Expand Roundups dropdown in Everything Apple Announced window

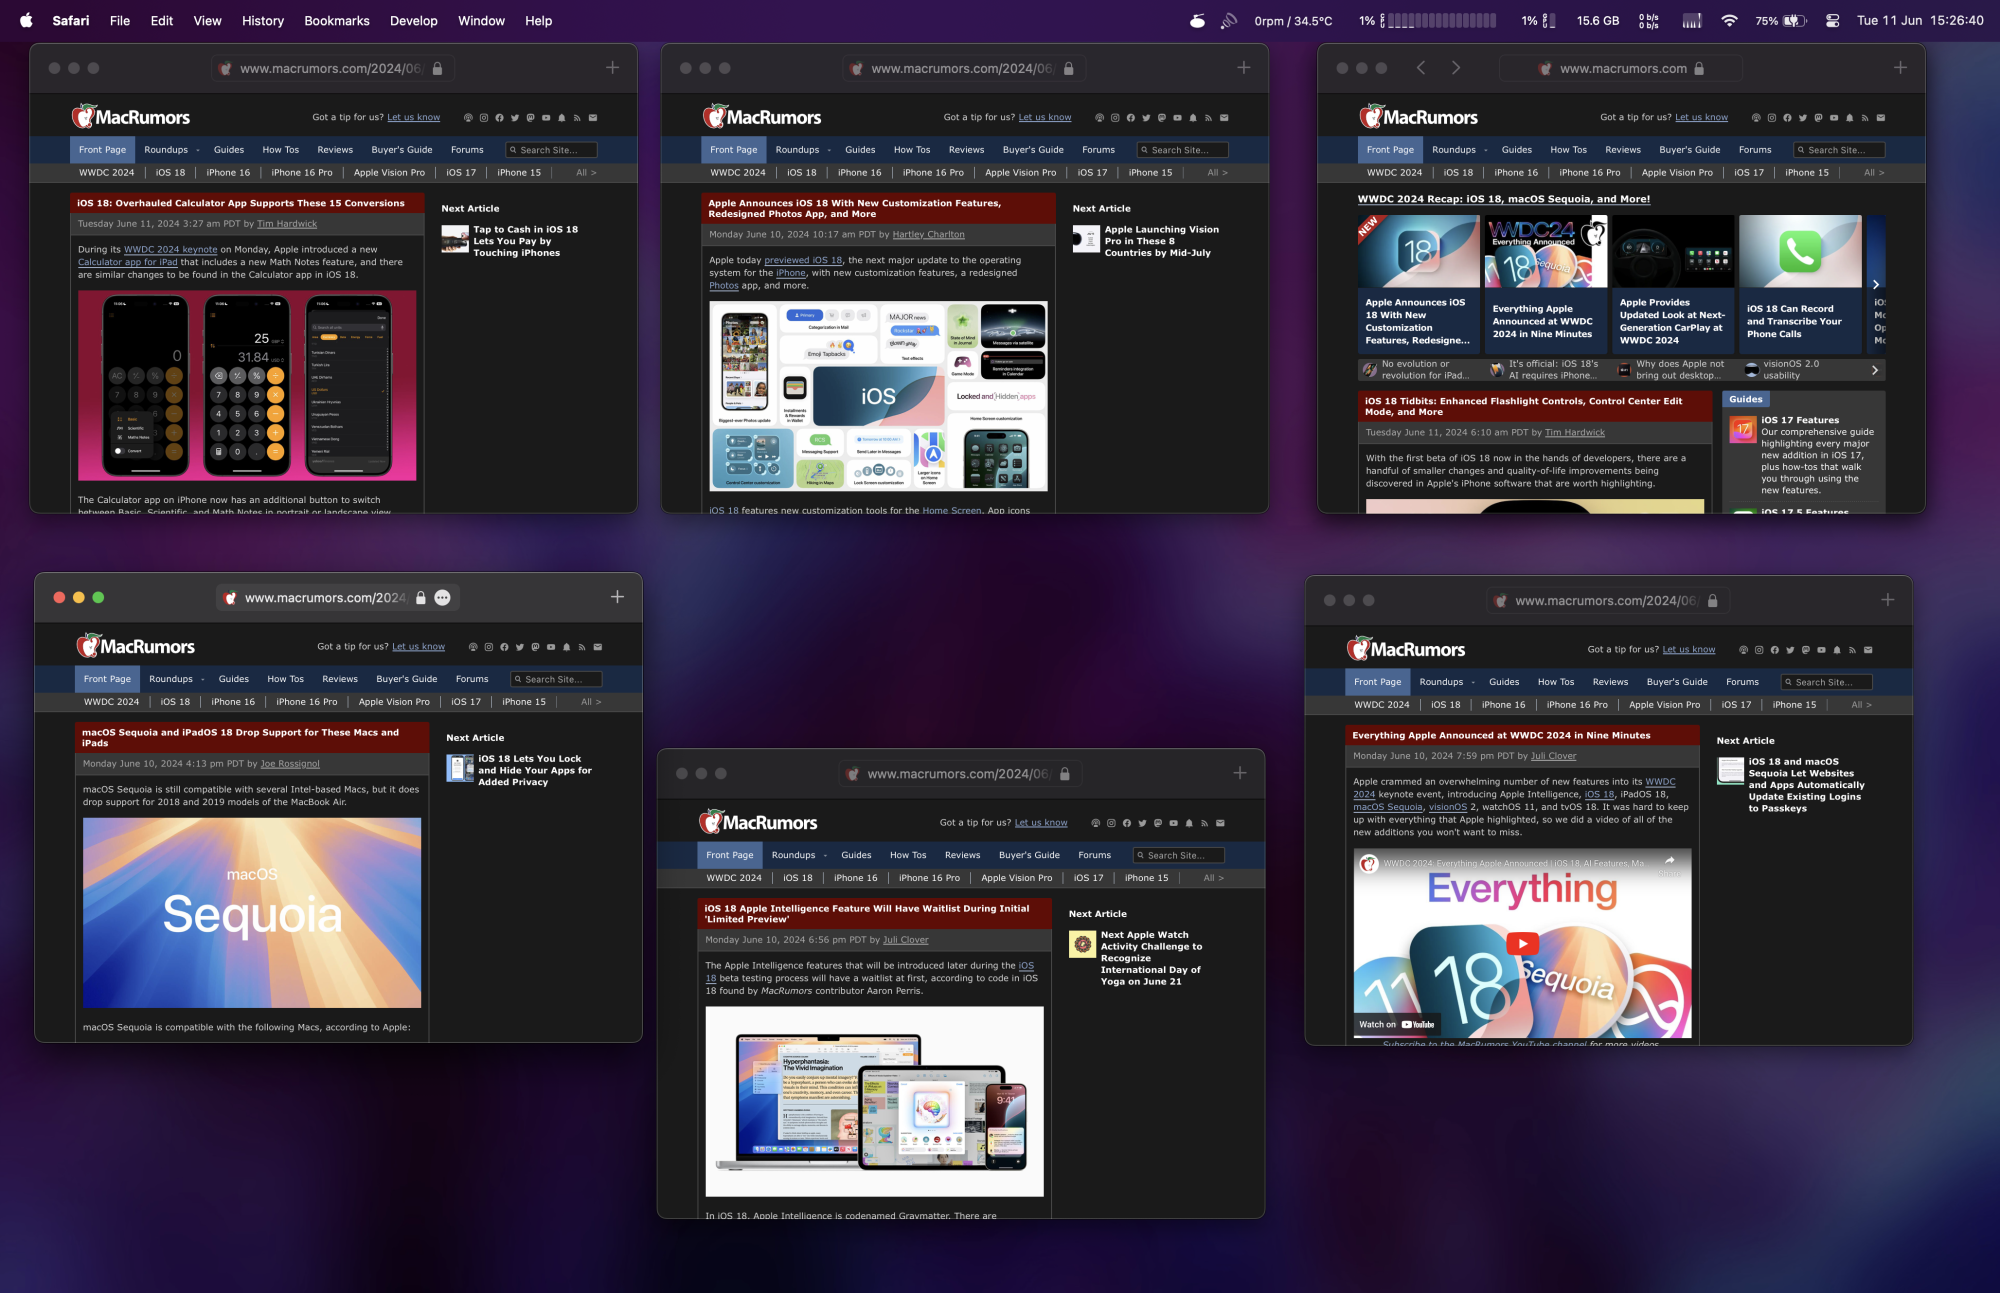(x=1445, y=682)
